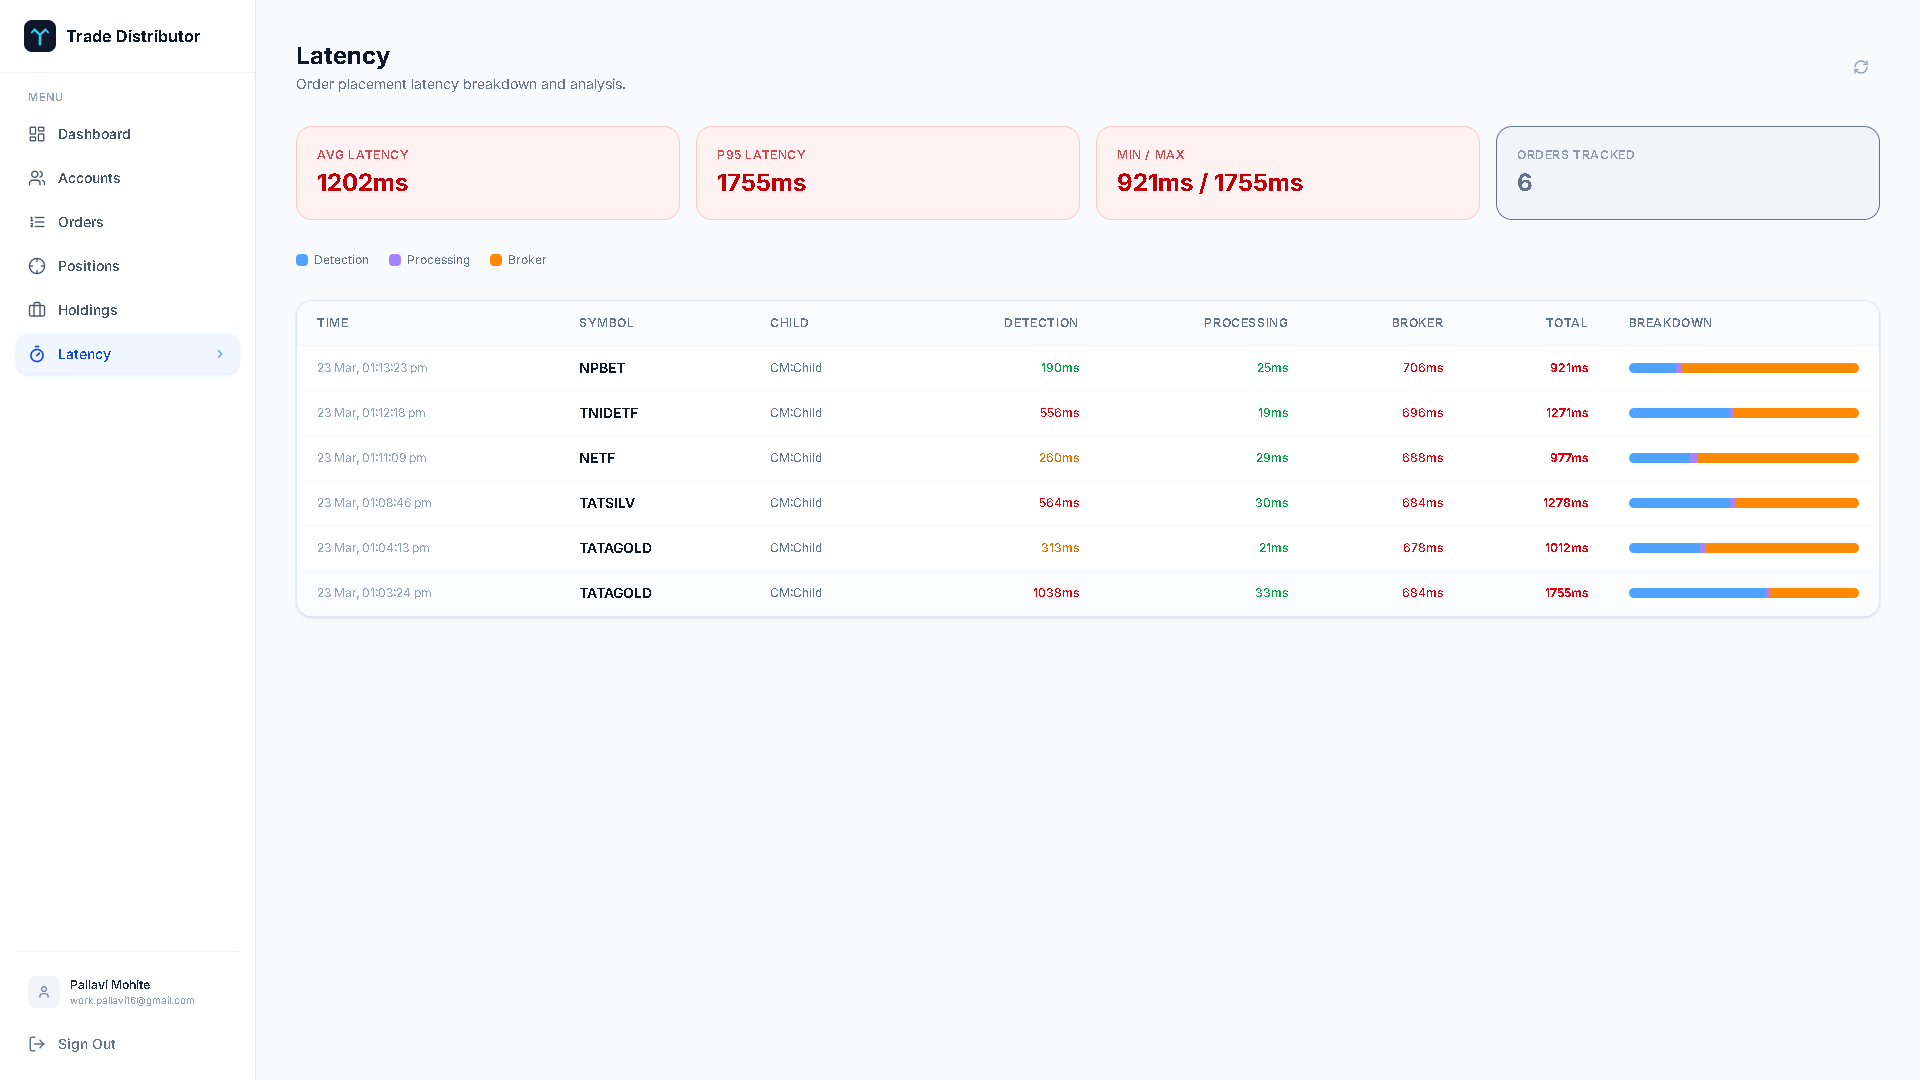Click the refresh icon at top right
This screenshot has width=1920, height=1080.
coord(1860,67)
